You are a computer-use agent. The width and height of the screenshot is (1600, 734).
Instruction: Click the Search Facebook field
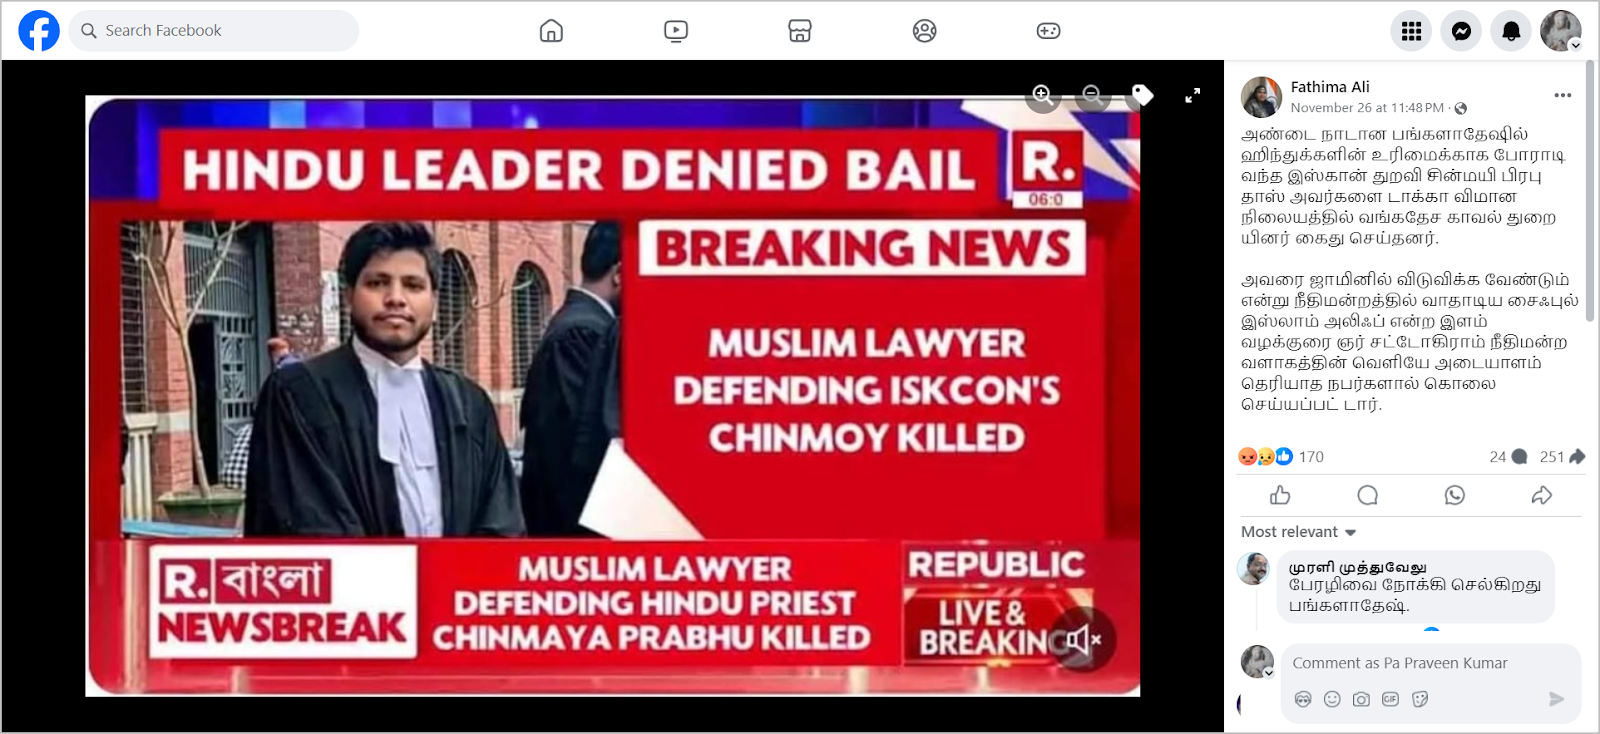(214, 31)
